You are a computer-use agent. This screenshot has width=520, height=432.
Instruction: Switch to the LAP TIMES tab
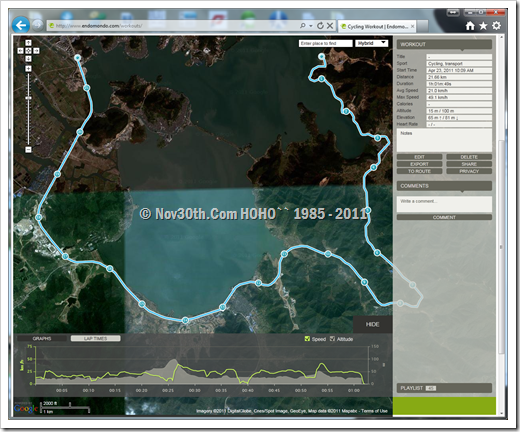[95, 338]
